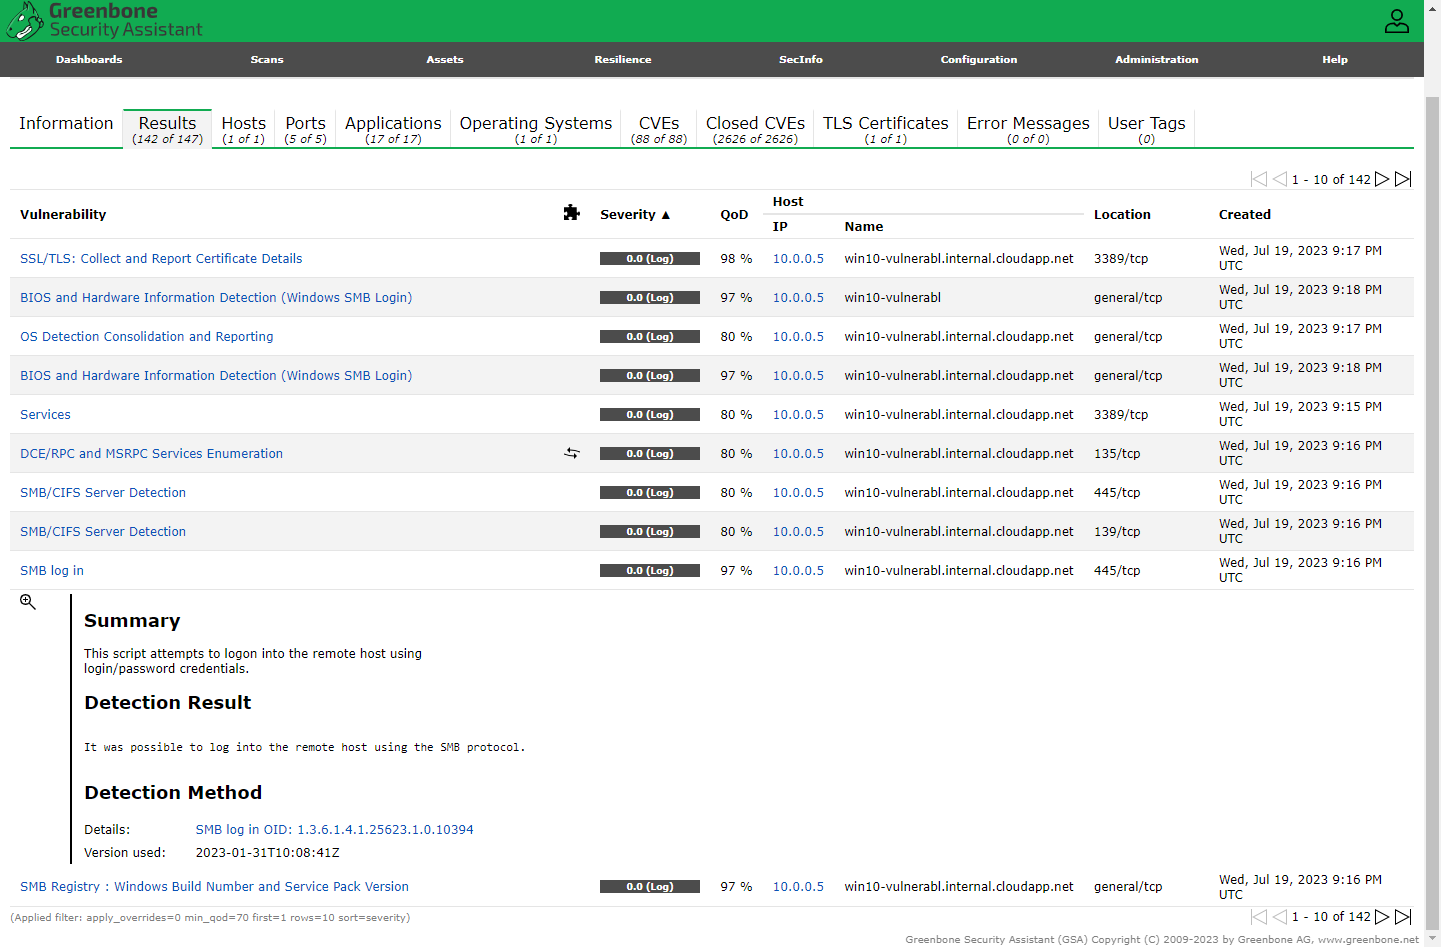The image size is (1441, 947).
Task: Open DCE/RPC and MSRPC Services Enumeration
Action: (x=151, y=453)
